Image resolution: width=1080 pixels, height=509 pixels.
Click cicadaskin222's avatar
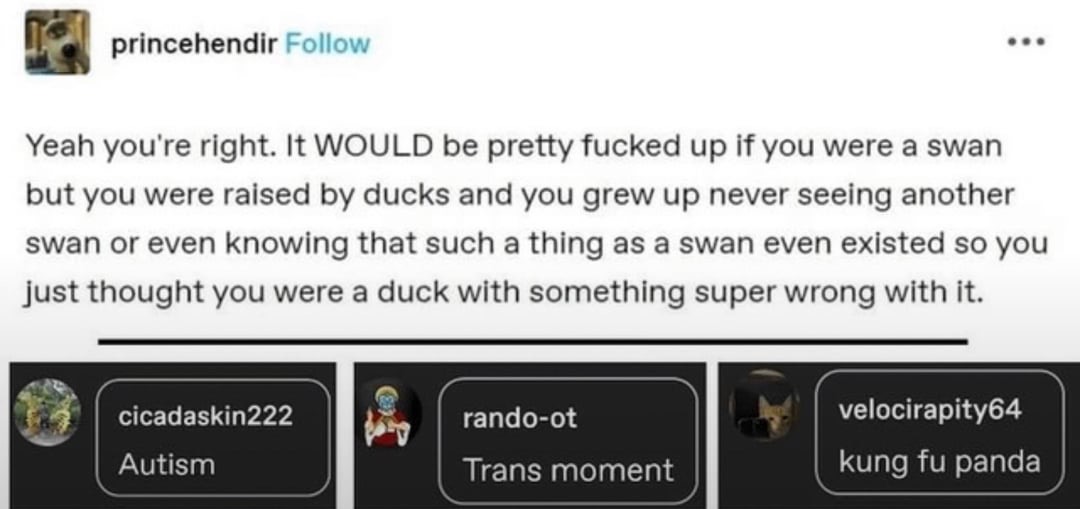(47, 412)
